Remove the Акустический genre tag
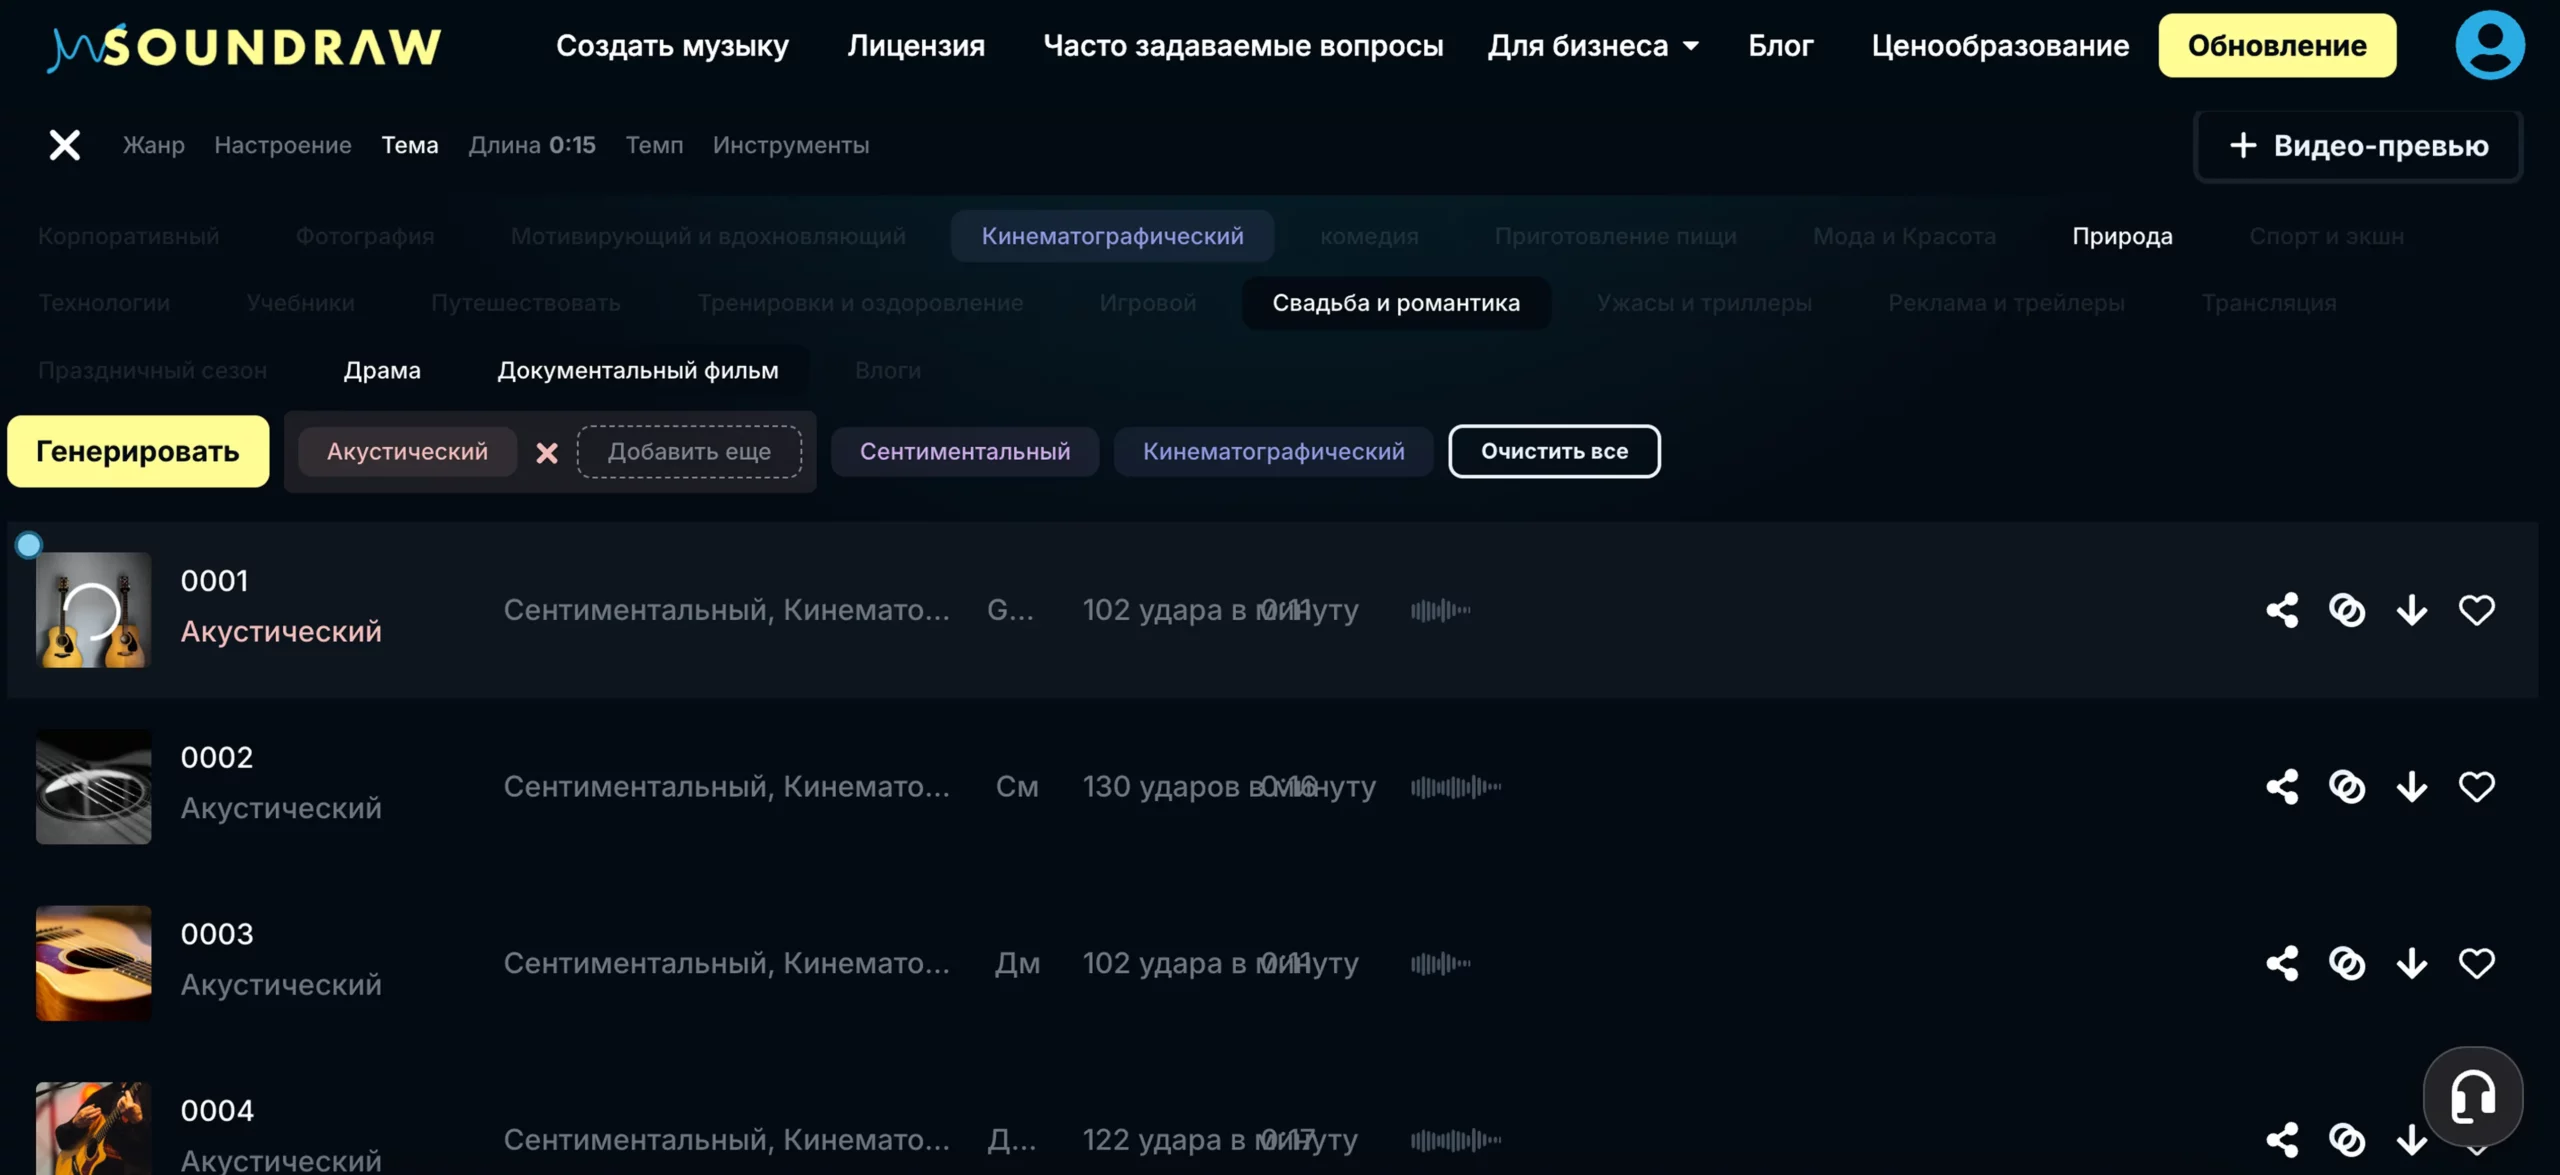The height and width of the screenshot is (1175, 2560). tap(546, 453)
